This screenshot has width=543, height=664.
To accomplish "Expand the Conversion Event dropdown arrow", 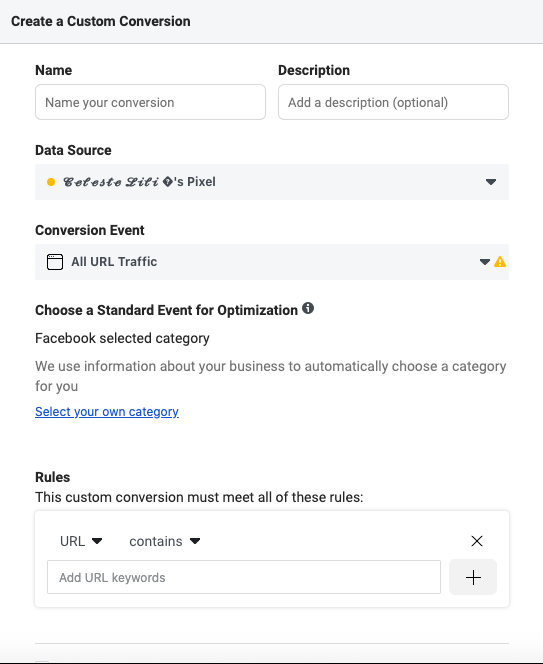I will 485,262.
